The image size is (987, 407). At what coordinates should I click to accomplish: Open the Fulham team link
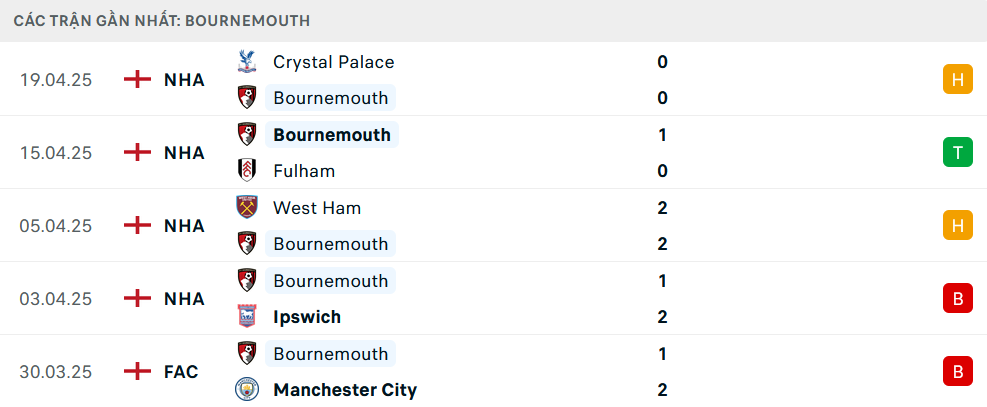[304, 171]
